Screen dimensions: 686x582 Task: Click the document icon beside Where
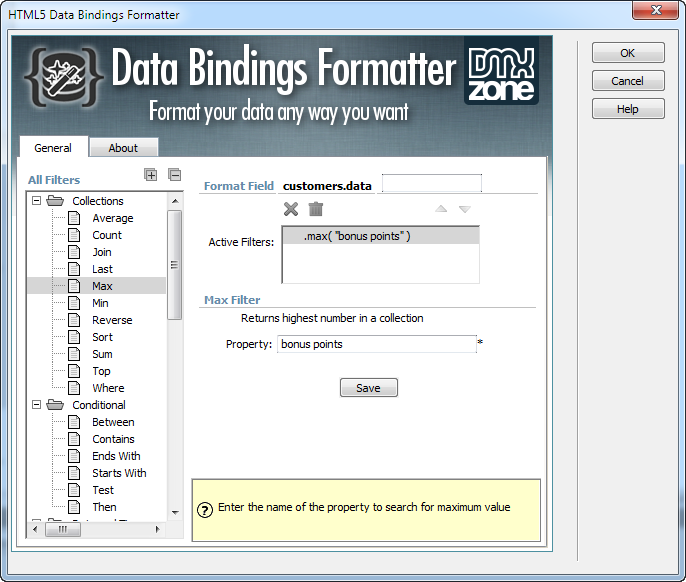click(74, 388)
